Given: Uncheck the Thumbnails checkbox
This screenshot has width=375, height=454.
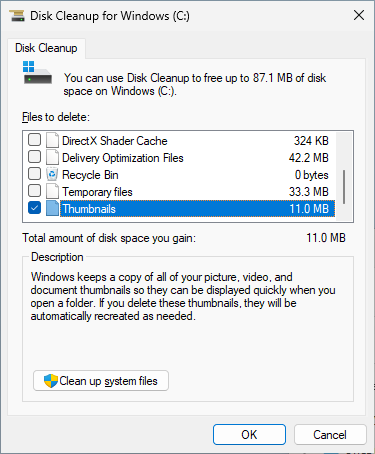Looking at the screenshot, I should point(34,208).
